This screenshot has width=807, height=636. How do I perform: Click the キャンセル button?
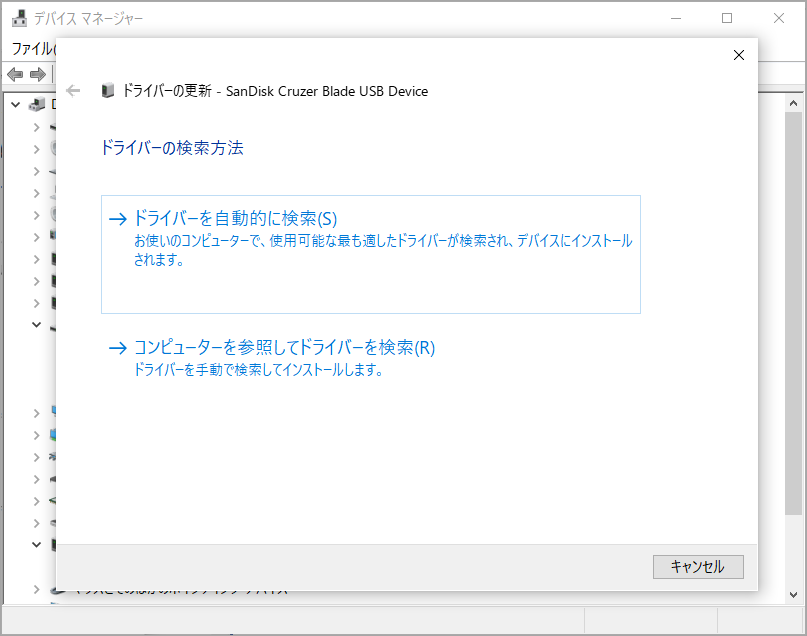pyautogui.click(x=698, y=567)
